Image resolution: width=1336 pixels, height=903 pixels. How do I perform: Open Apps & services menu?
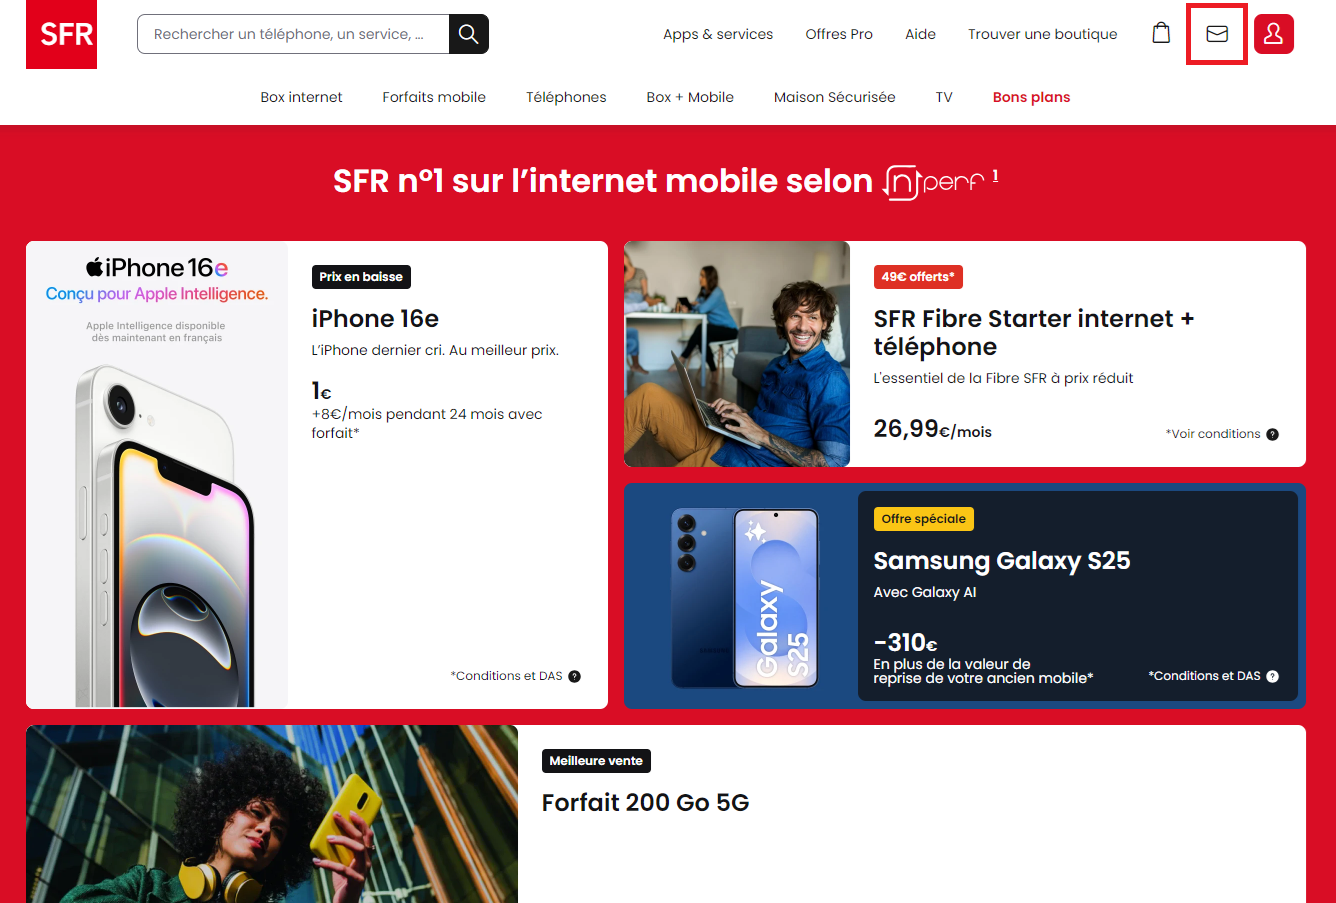[717, 34]
